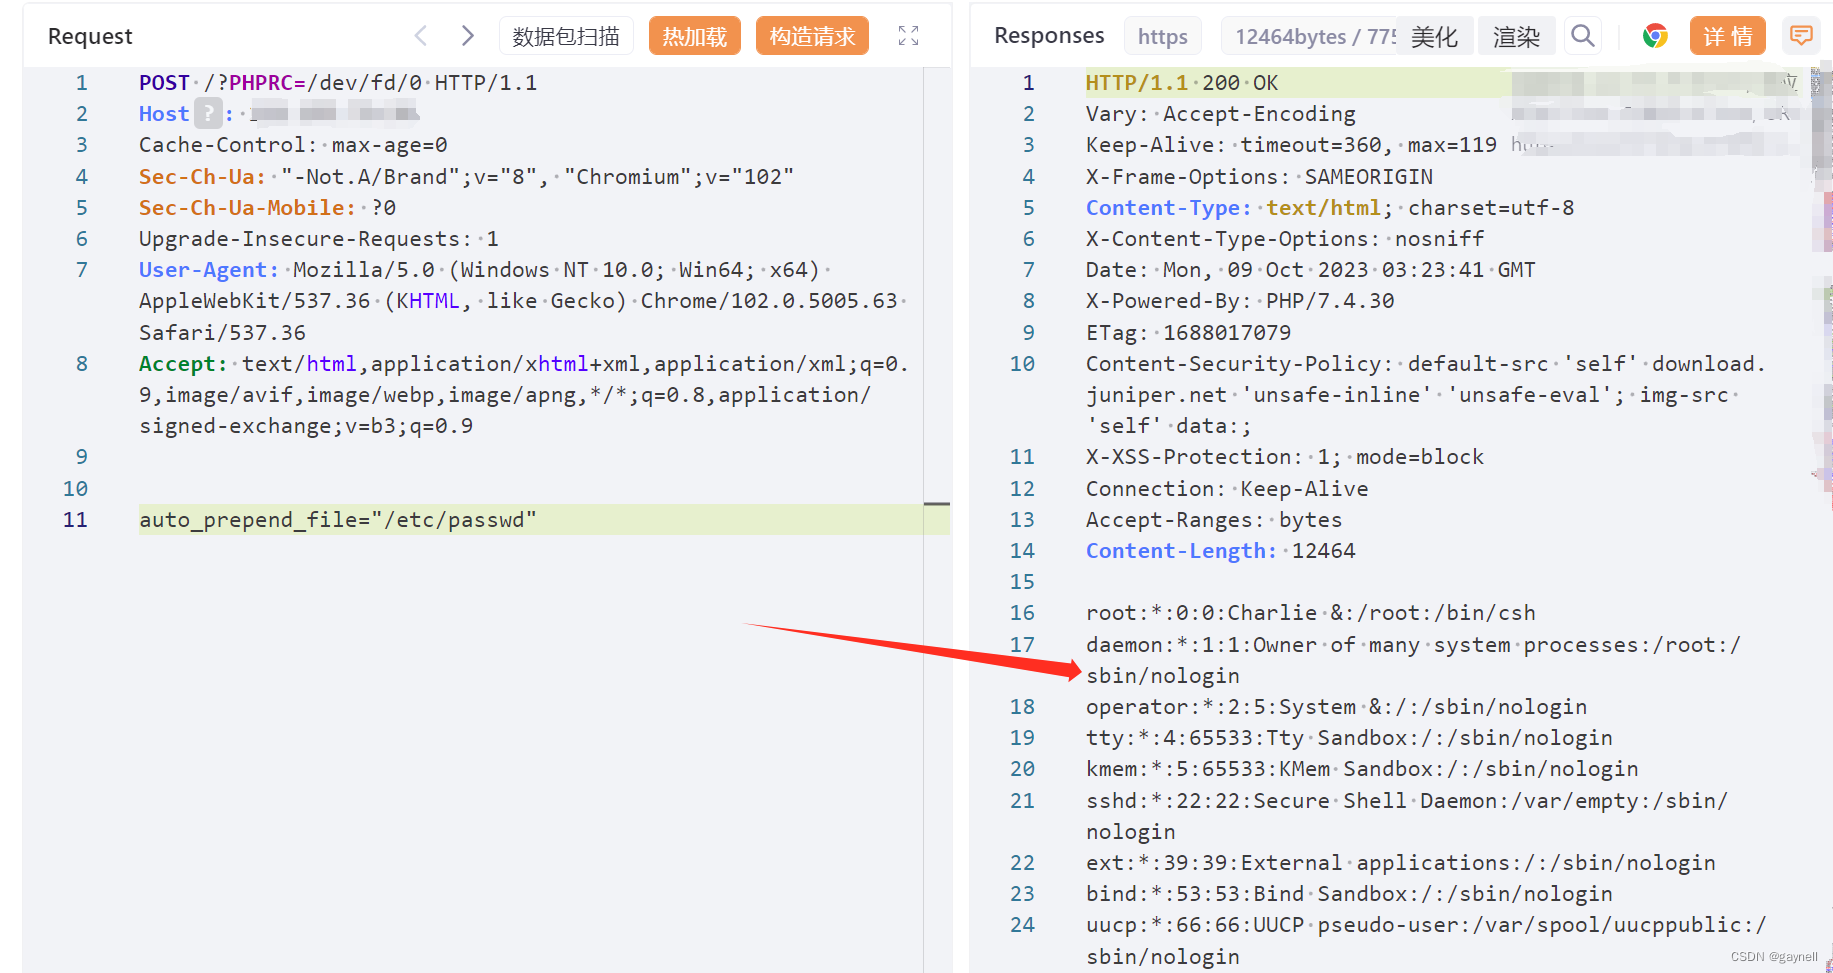
Task: Click the sshd passwd entry line
Action: click(1407, 816)
